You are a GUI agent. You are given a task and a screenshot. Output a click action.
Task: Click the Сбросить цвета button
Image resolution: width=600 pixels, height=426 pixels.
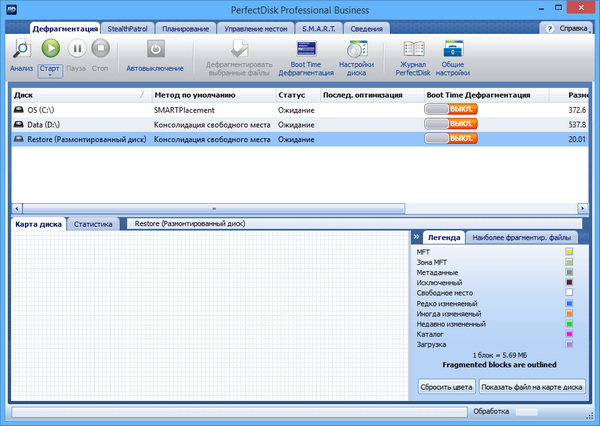click(x=445, y=386)
